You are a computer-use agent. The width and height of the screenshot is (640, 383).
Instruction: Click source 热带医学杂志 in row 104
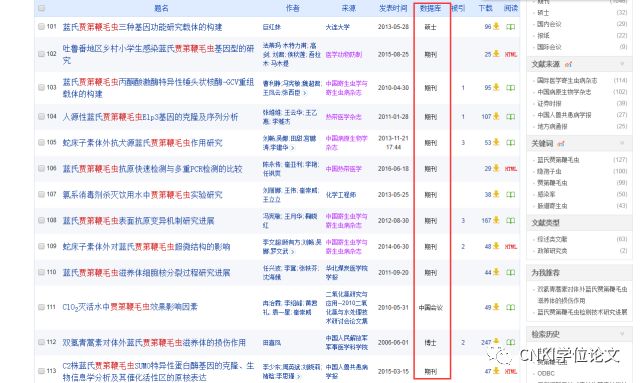pyautogui.click(x=343, y=117)
